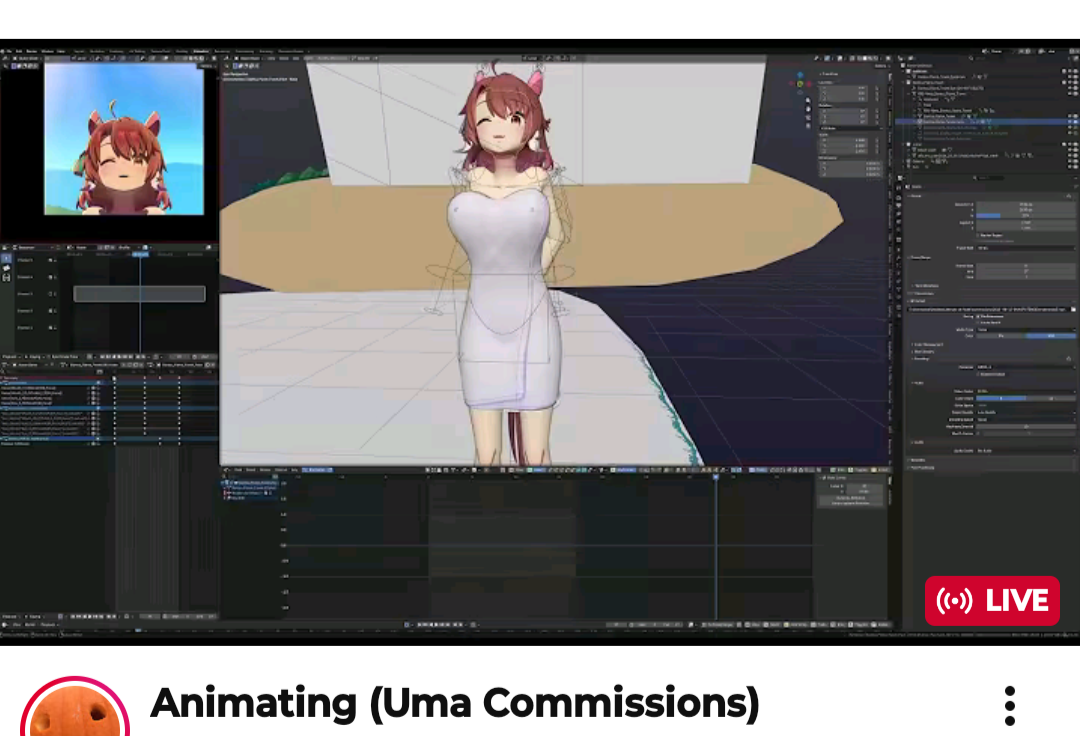Toggle perspective/orthographic grid icon in viewport

808,126
